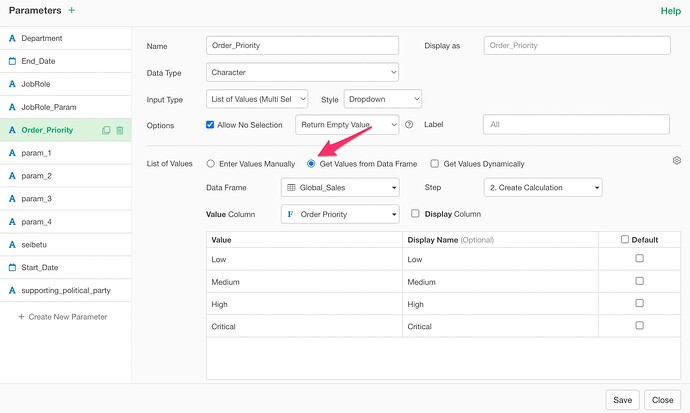The height and width of the screenshot is (413, 690).
Task: Click the Name input field
Action: tap(302, 45)
